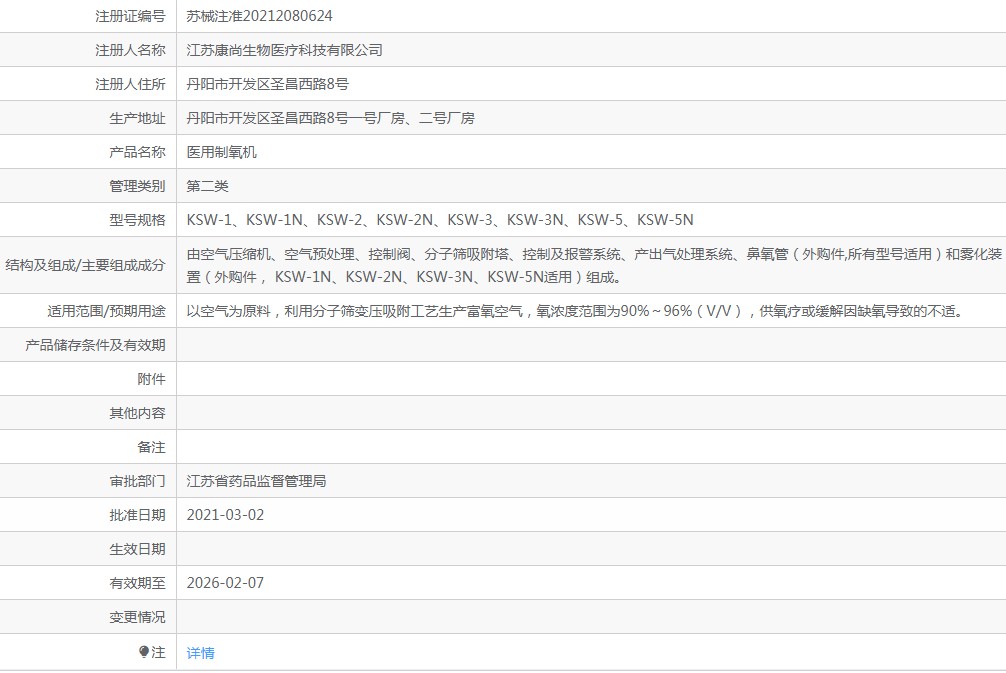Select the model list starting KSW-1、KSW-1N

(440, 220)
